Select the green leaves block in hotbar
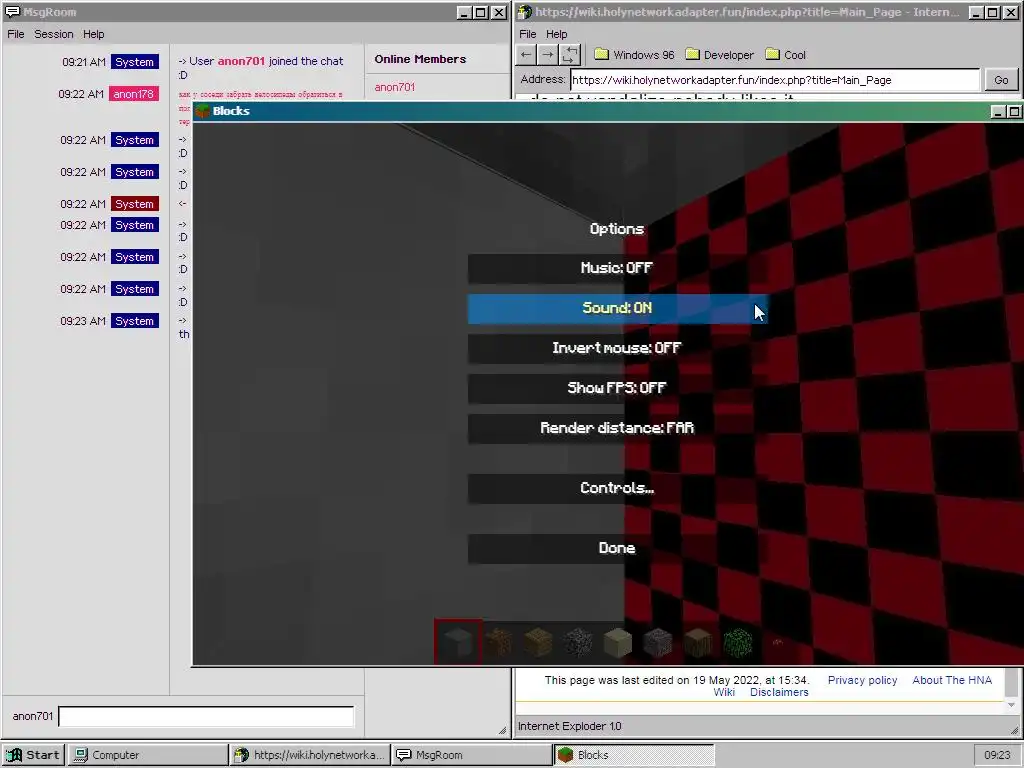This screenshot has height=768, width=1024. tap(737, 642)
